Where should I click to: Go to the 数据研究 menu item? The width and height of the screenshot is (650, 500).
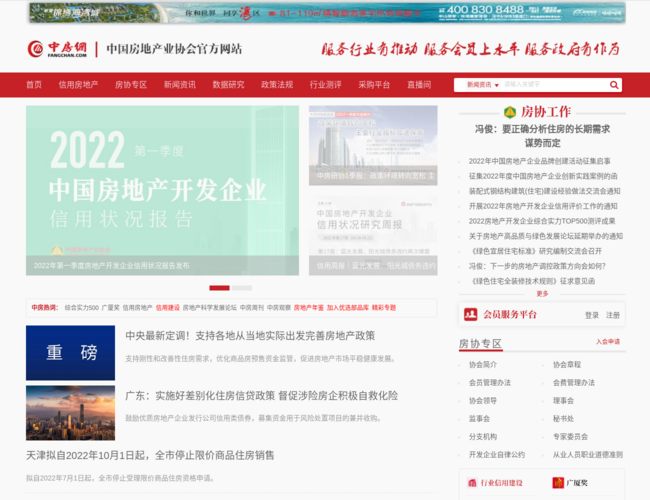(x=228, y=85)
